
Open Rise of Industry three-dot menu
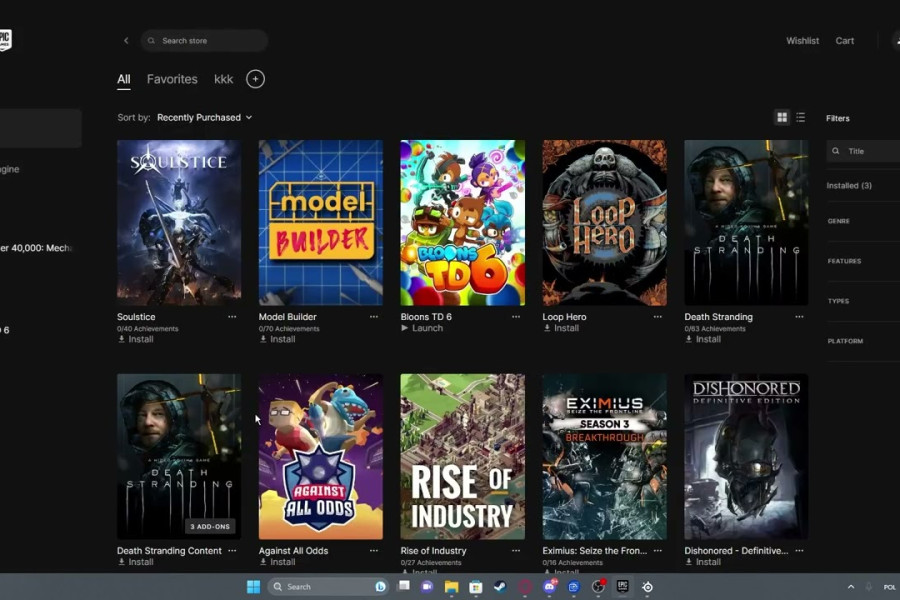515,551
